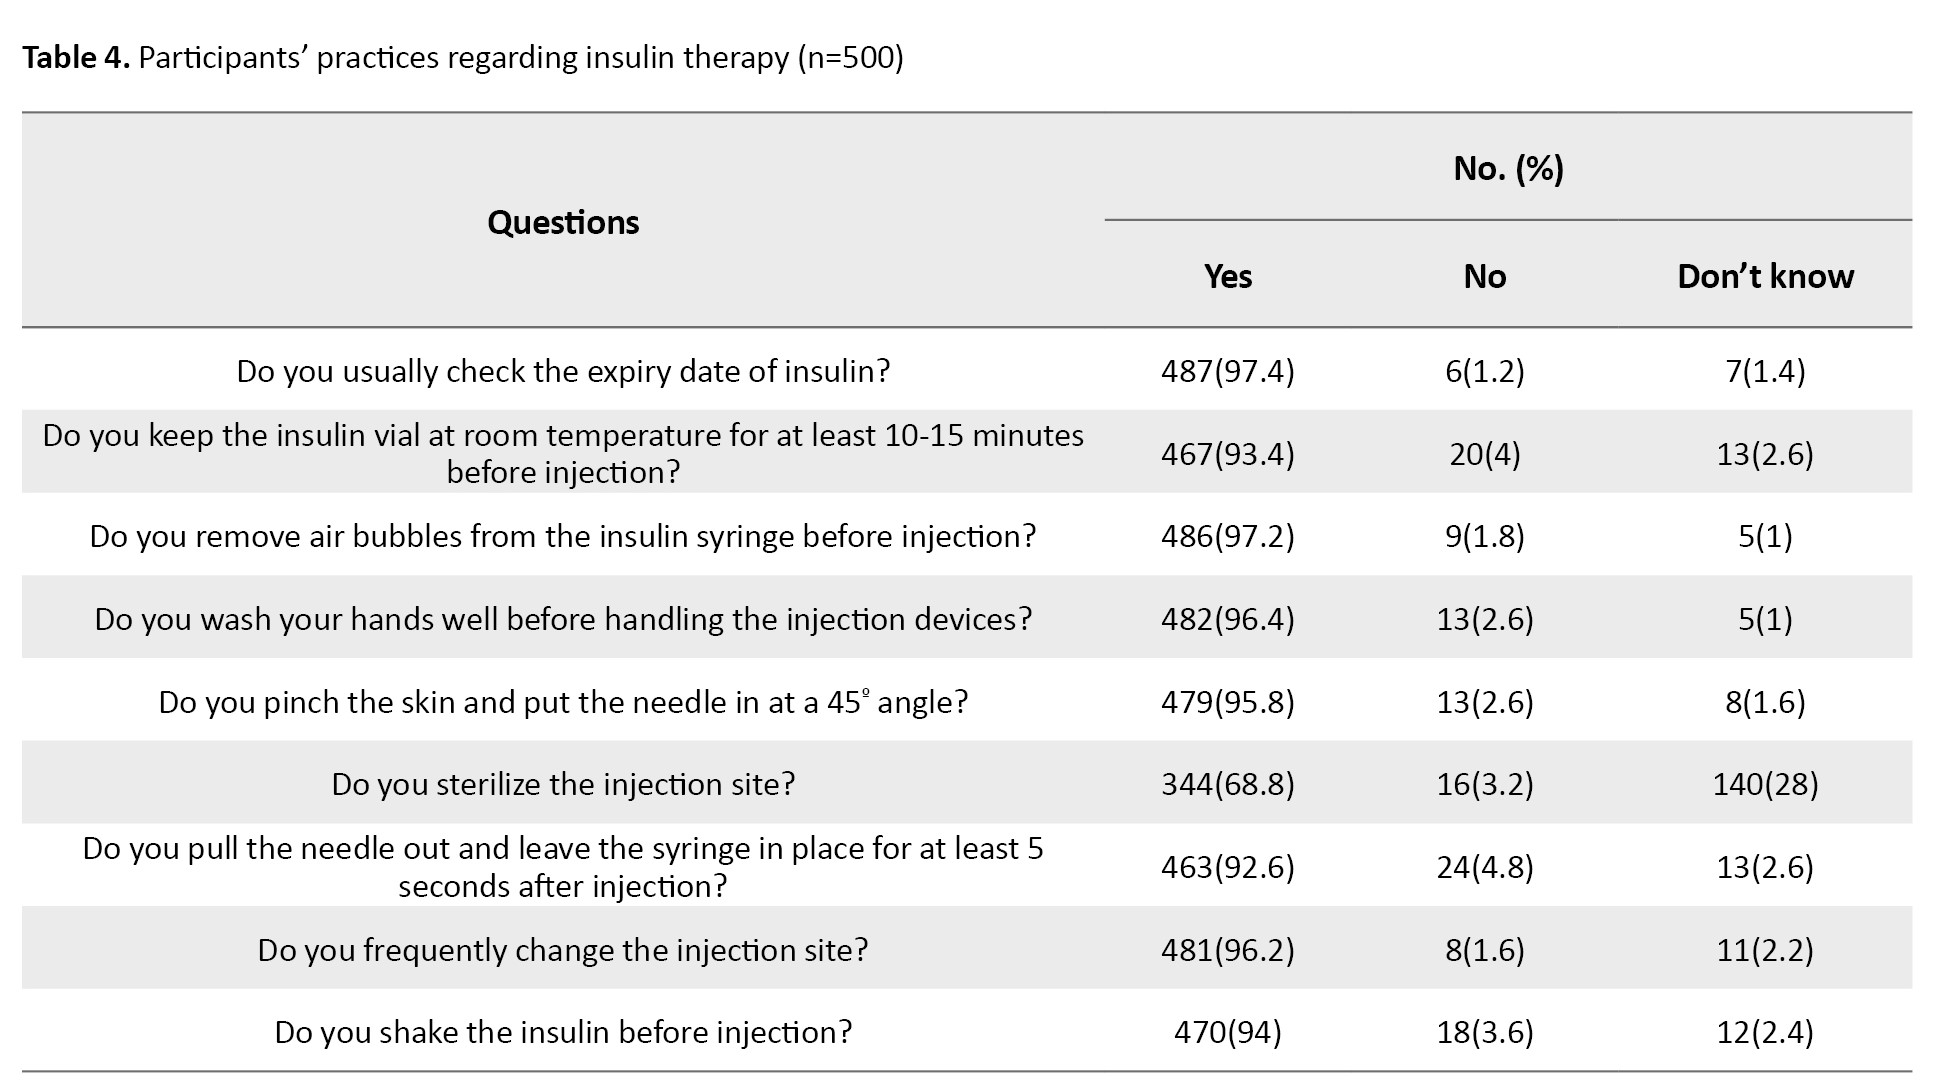This screenshot has height=1090, width=1955.
Task: Click the 344(68.8) yes value
Action: (1227, 784)
